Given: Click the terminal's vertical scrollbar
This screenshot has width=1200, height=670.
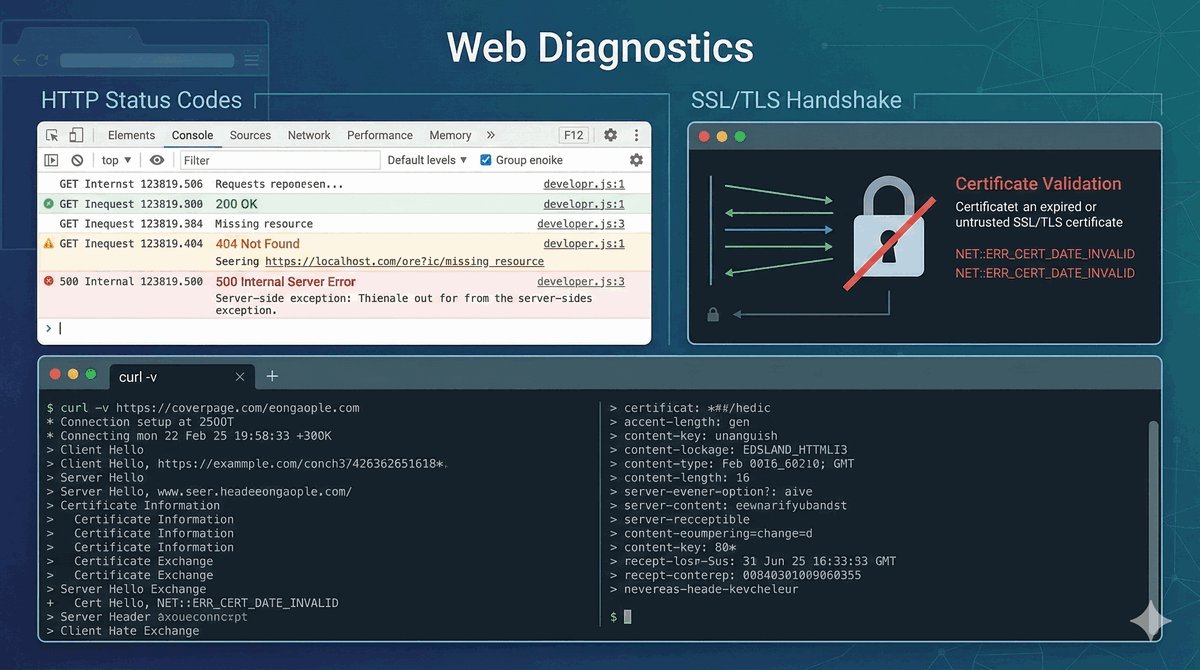Looking at the screenshot, I should [x=1152, y=480].
